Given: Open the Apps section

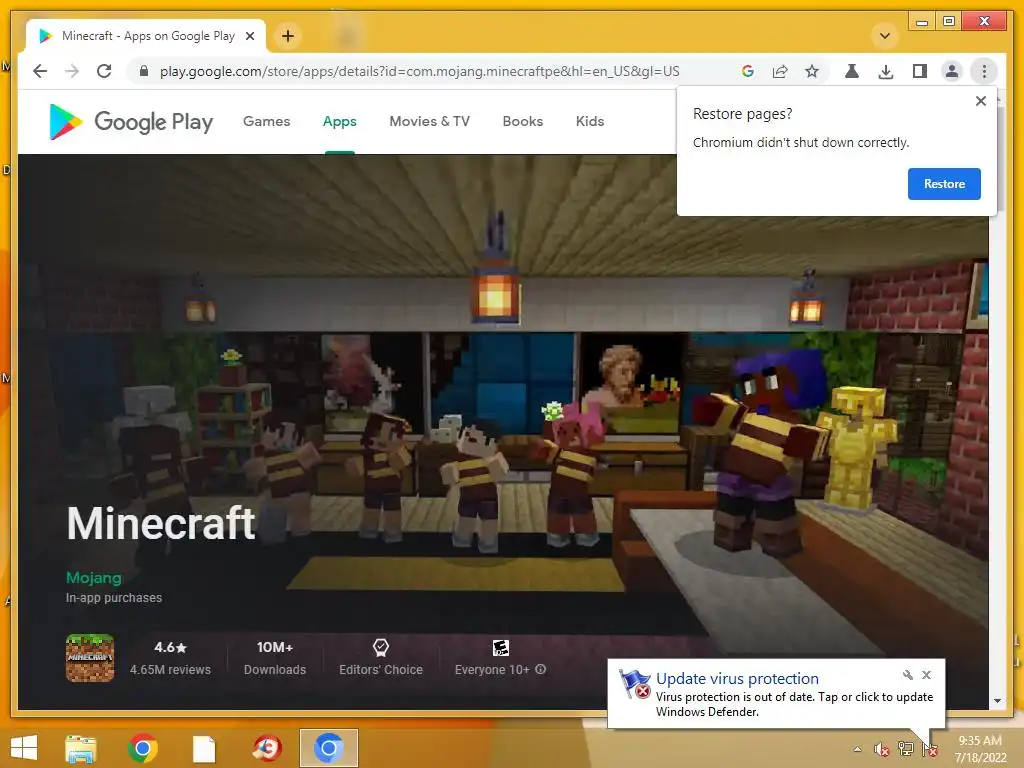Looking at the screenshot, I should pyautogui.click(x=340, y=121).
